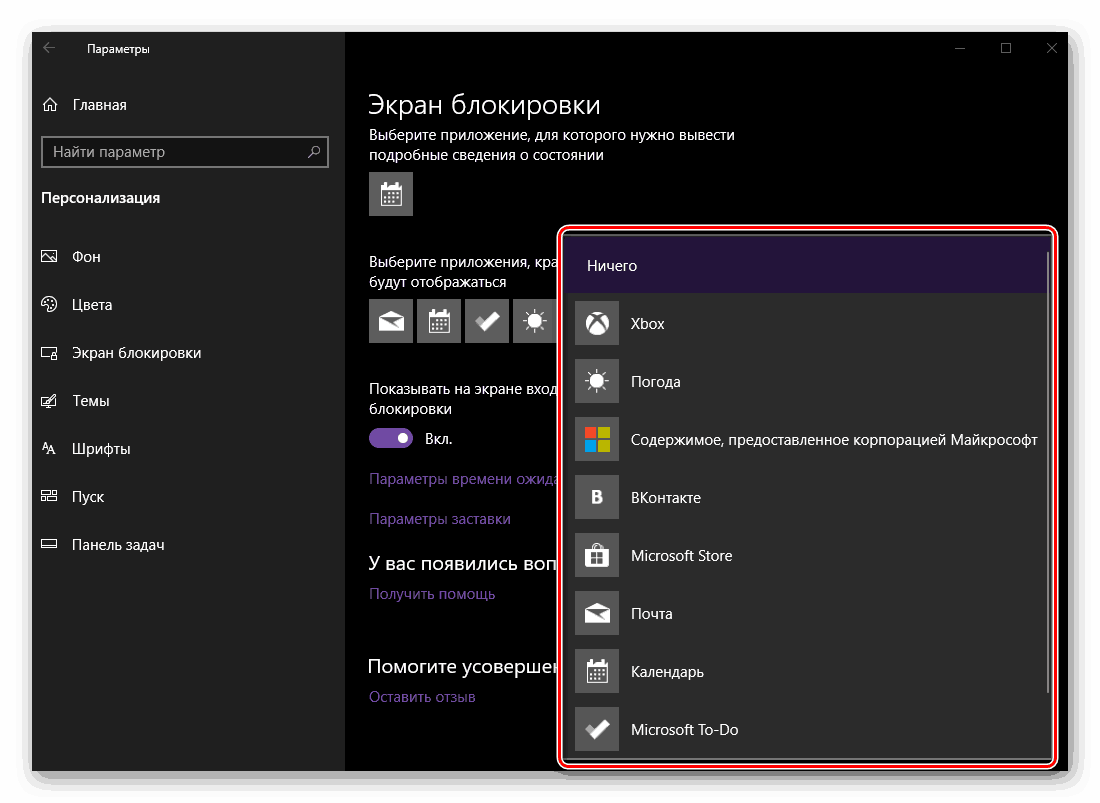This screenshot has width=1100, height=803.
Task: Click the Получить помощь link
Action: click(432, 593)
